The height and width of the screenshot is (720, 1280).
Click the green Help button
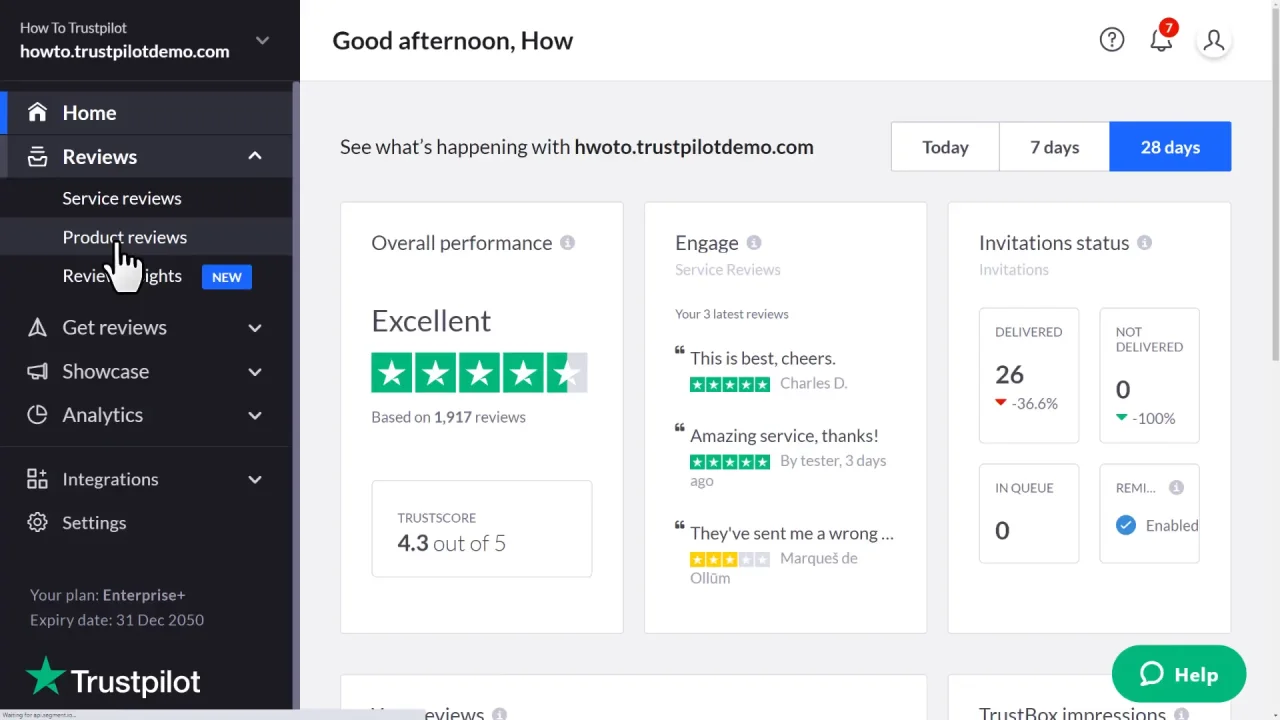point(1178,674)
